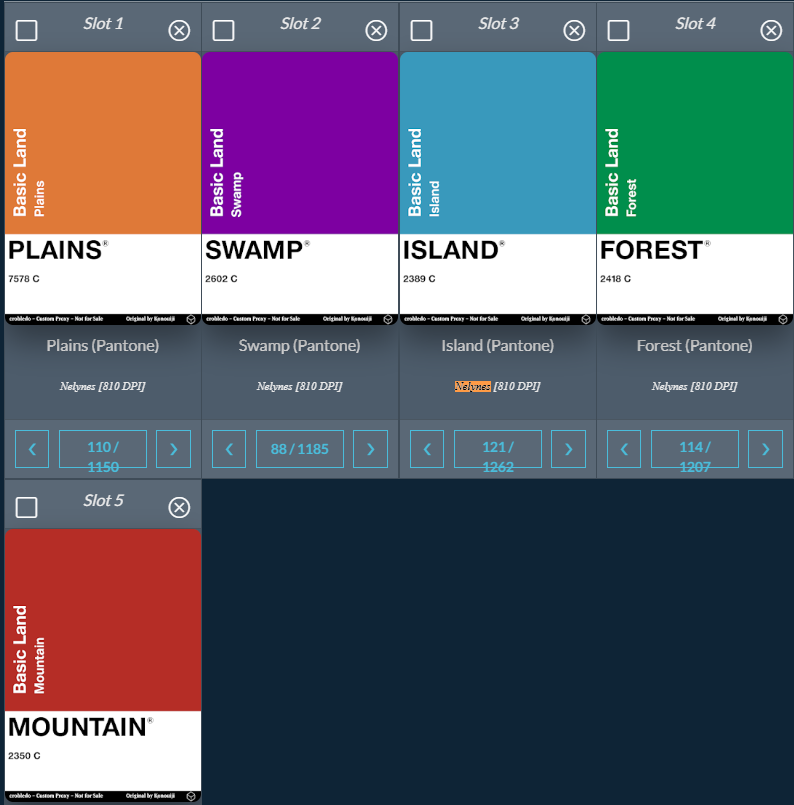The width and height of the screenshot is (794, 805).
Task: Remove the card in Slot 3
Action: pos(574,31)
